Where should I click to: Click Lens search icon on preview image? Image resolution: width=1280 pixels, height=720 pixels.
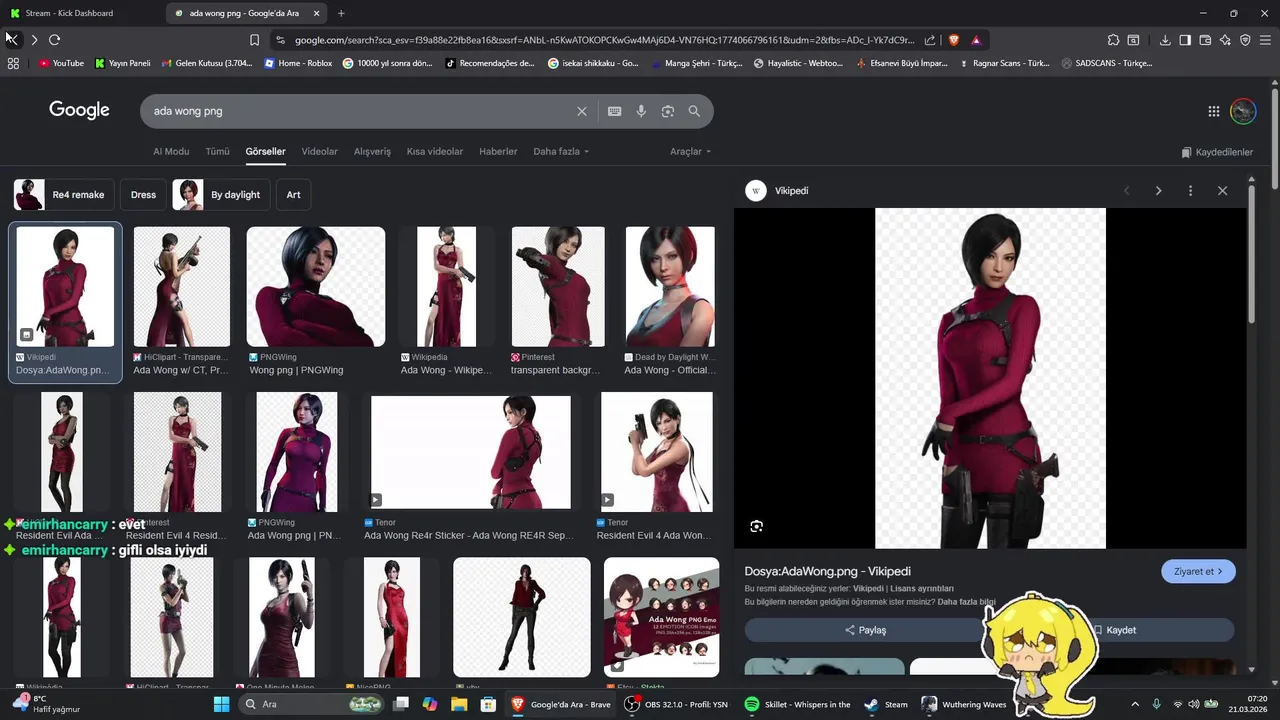pos(756,526)
